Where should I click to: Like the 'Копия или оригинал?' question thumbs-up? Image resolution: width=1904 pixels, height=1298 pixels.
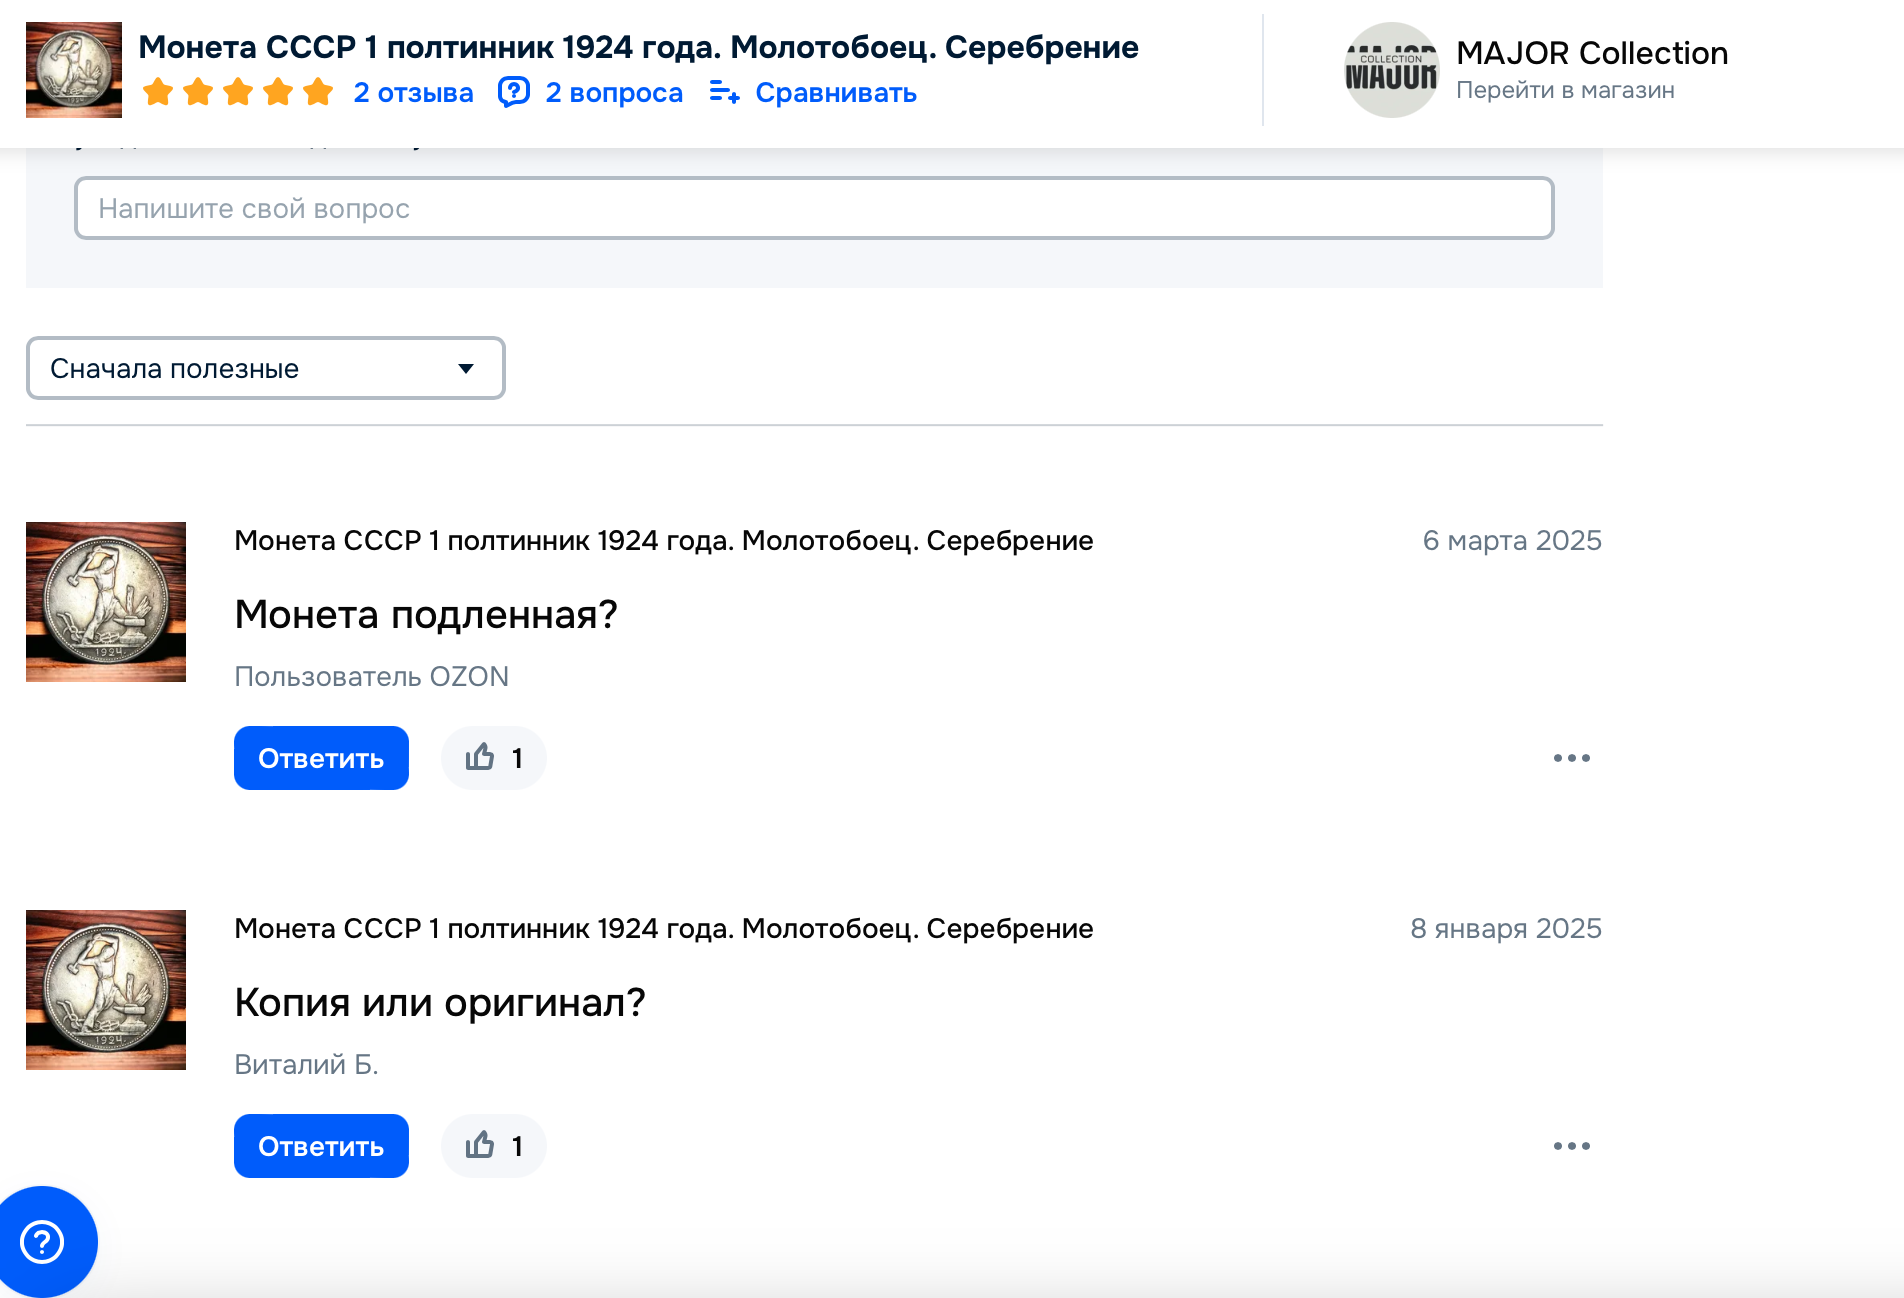pyautogui.click(x=493, y=1146)
